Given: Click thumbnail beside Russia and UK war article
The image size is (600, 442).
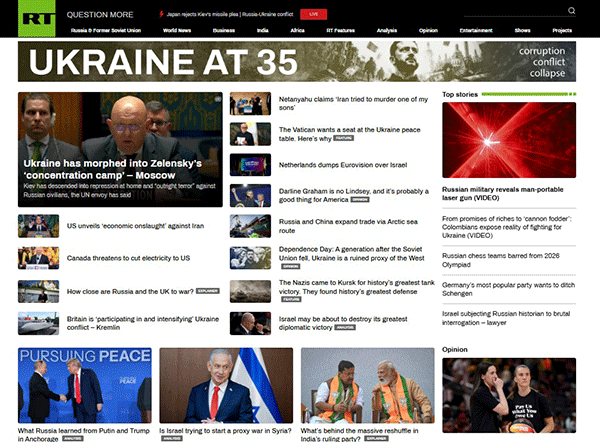Looking at the screenshot, I should [x=39, y=291].
